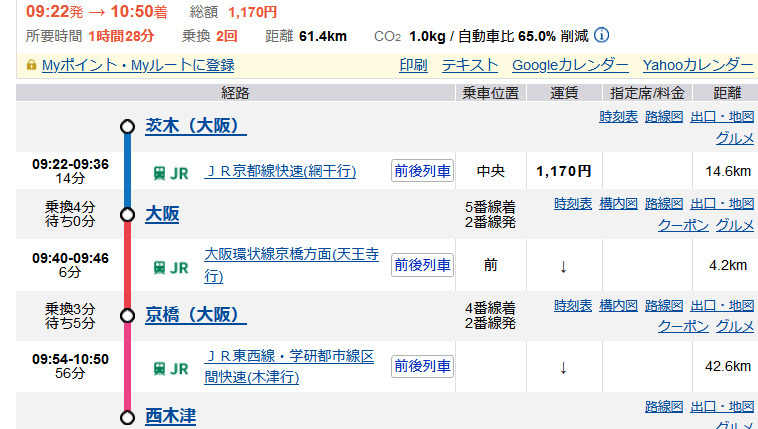Click the 09:54-10:50 time entry
758x429 pixels.
[x=70, y=359]
